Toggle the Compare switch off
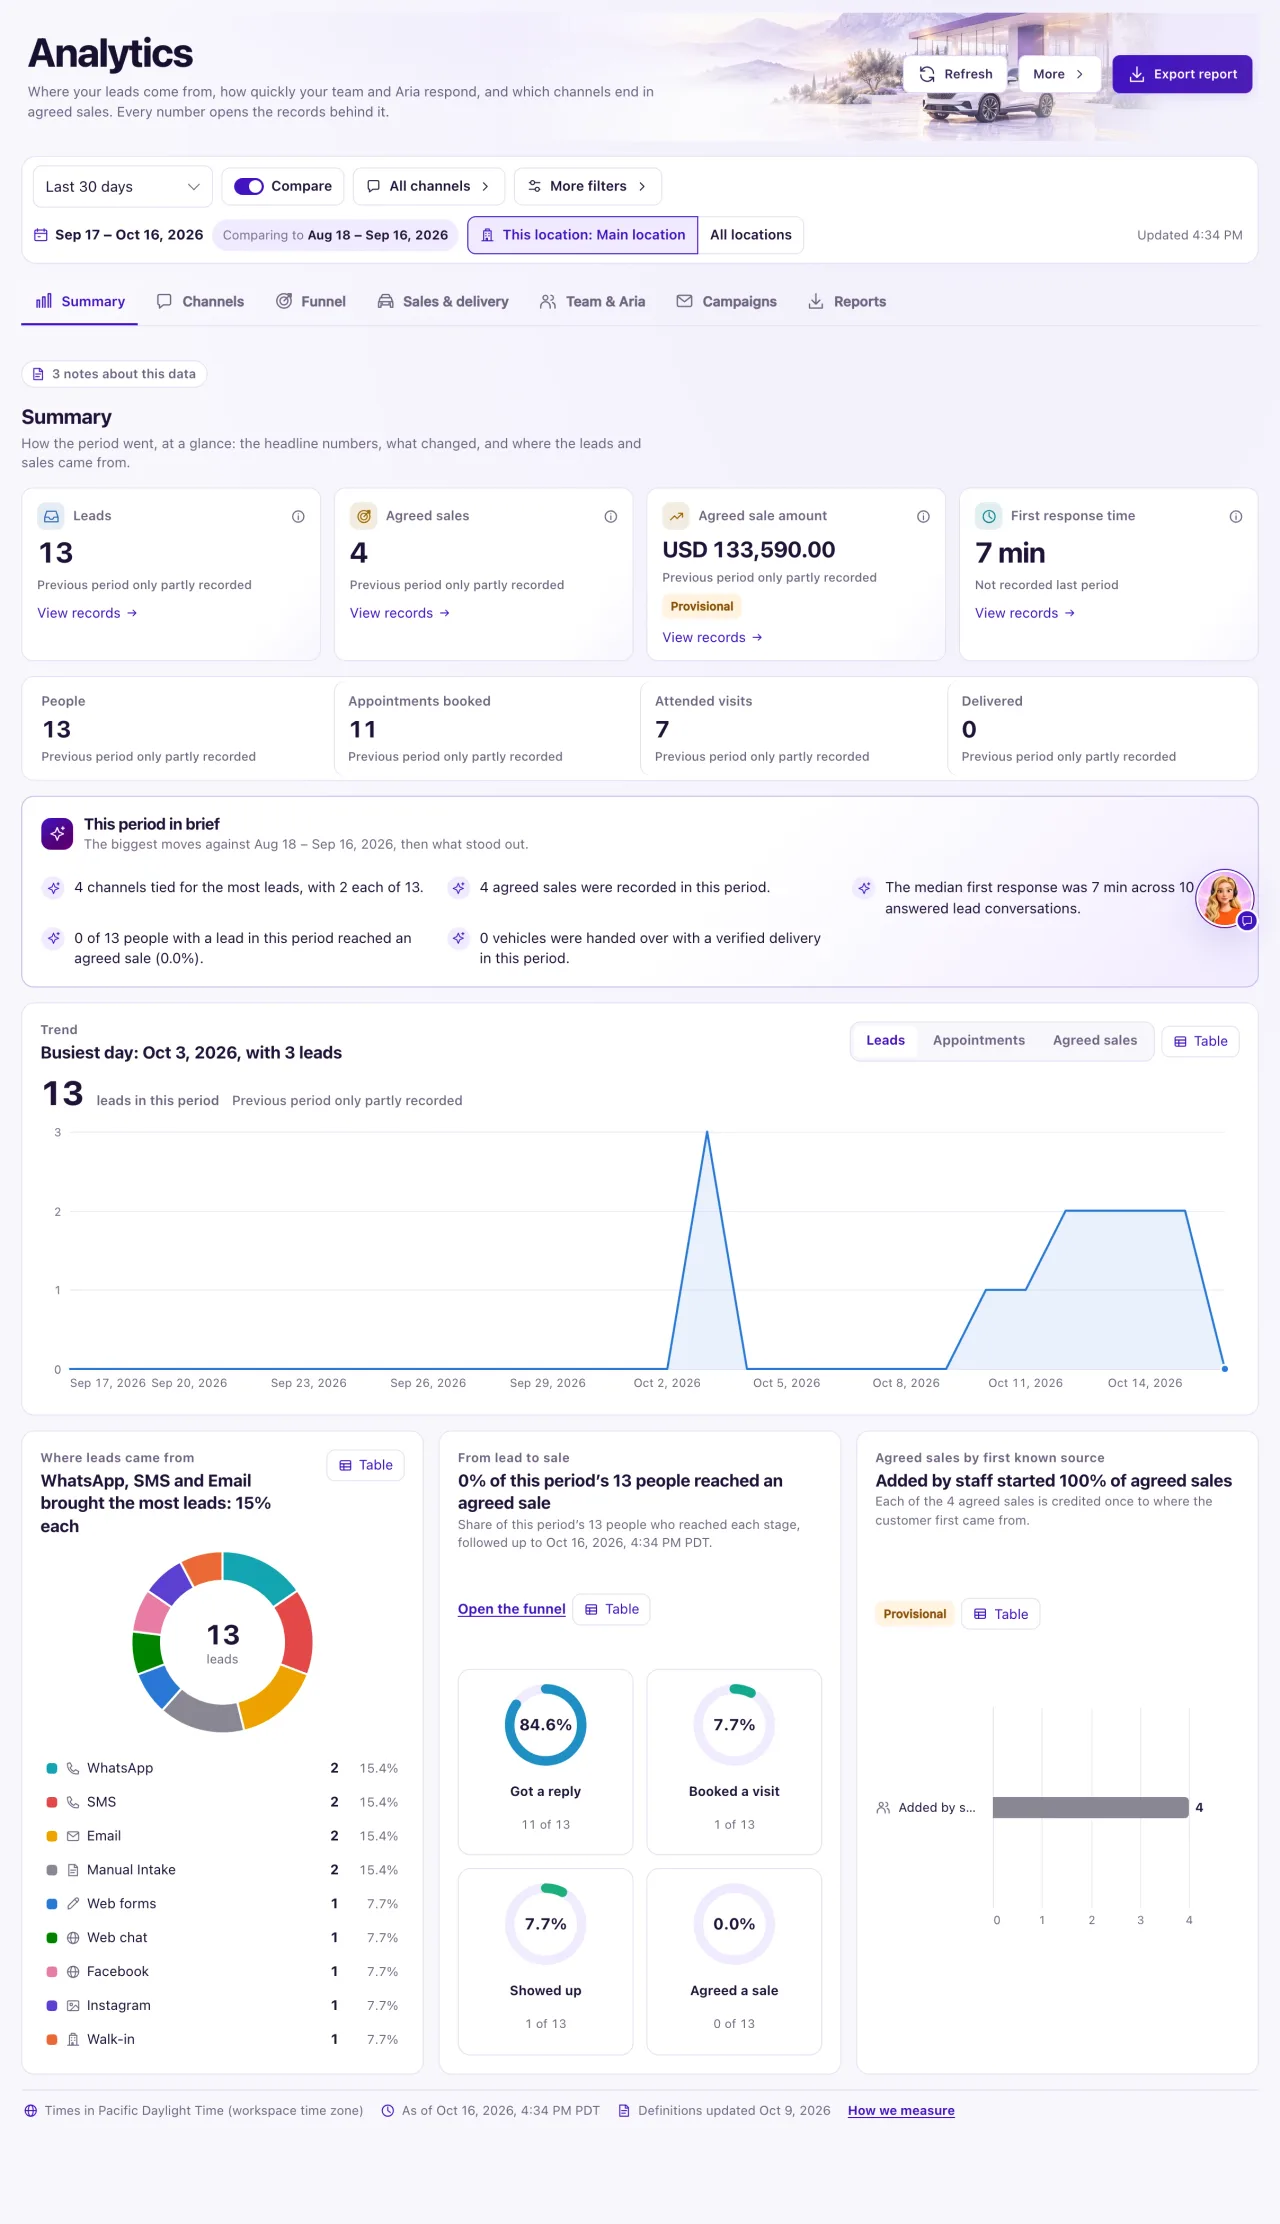The height and width of the screenshot is (2224, 1280). [249, 186]
